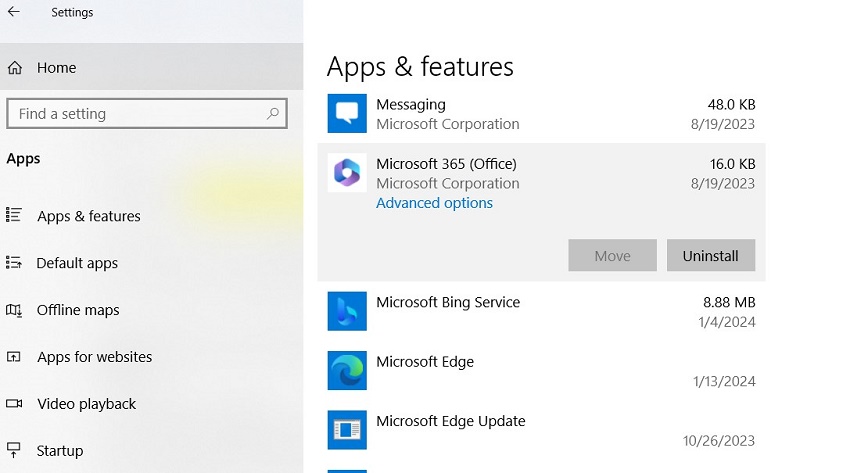Select the Microsoft 365 (Office) entry name
850x473 pixels.
click(446, 164)
